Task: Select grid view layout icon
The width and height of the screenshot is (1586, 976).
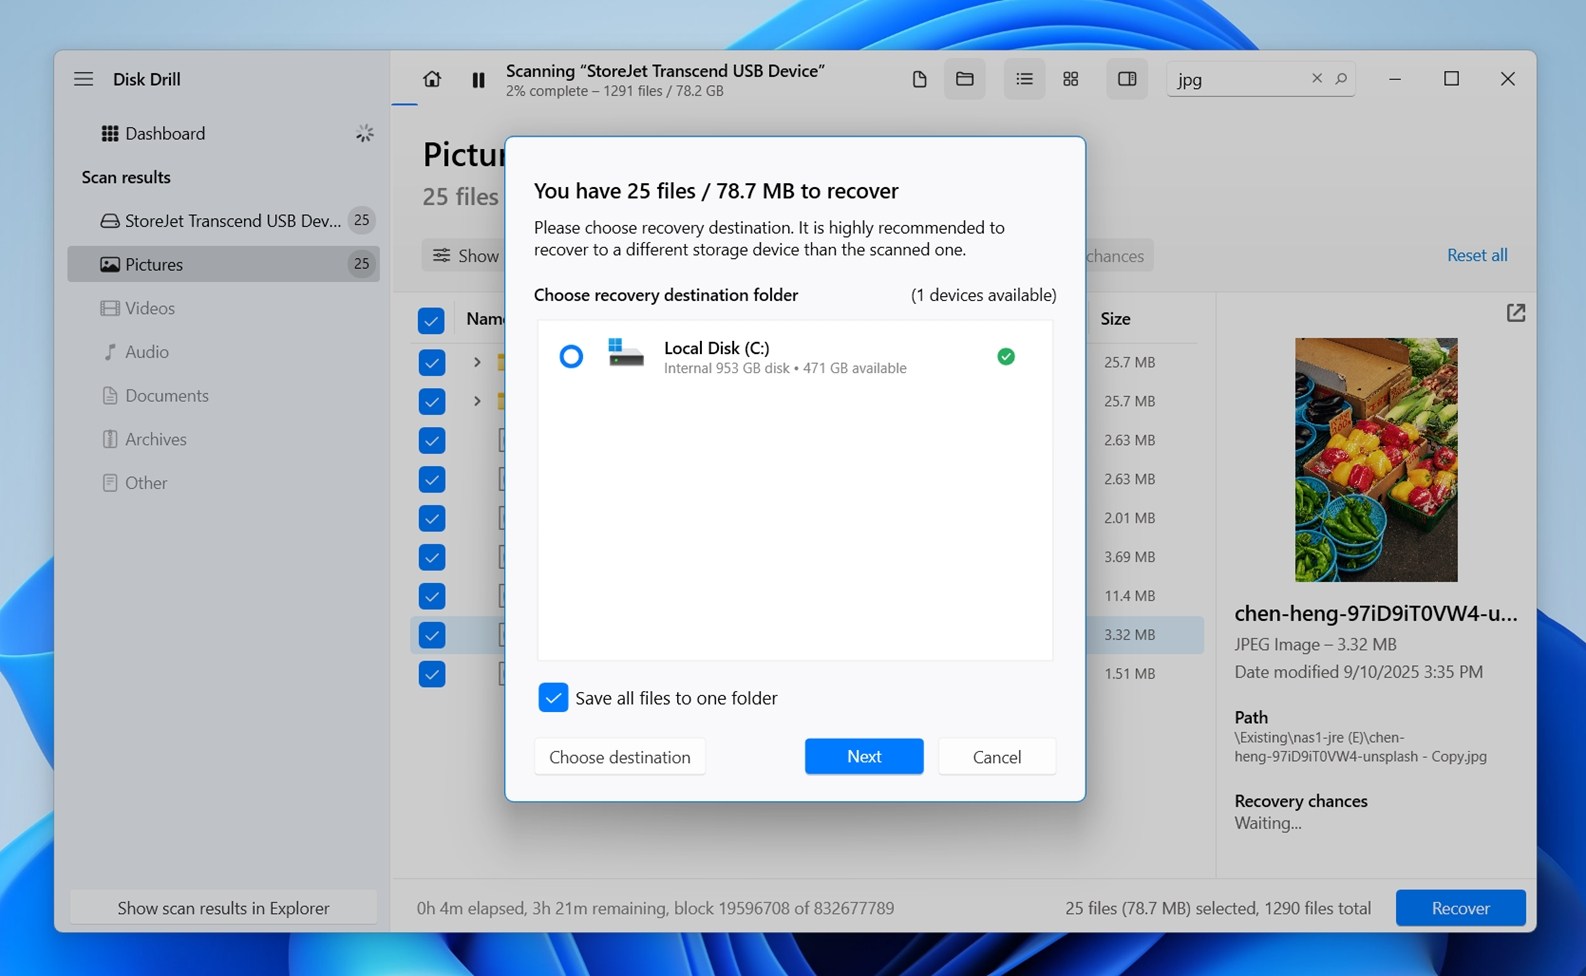Action: coord(1071,79)
